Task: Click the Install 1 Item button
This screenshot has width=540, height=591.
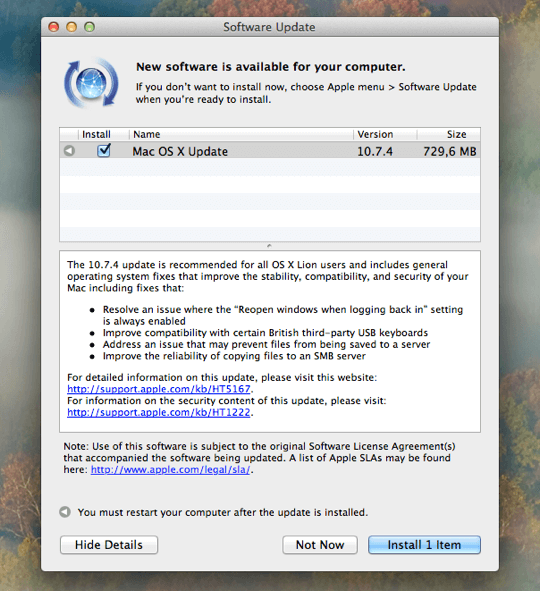Action: point(424,545)
